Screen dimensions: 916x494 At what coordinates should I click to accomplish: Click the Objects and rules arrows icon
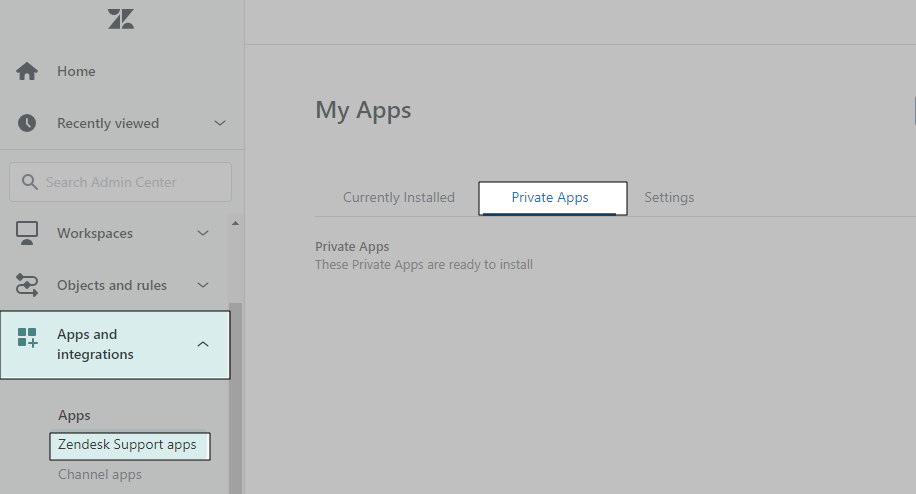pos(27,285)
